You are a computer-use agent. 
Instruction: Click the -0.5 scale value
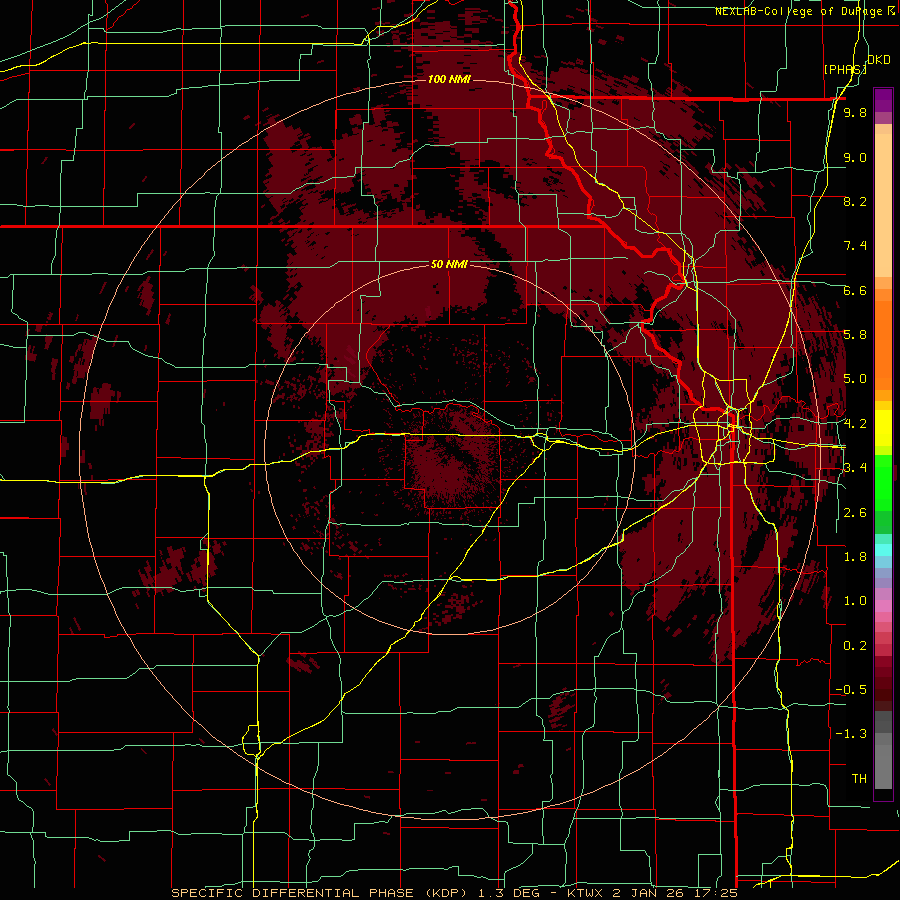[851, 690]
